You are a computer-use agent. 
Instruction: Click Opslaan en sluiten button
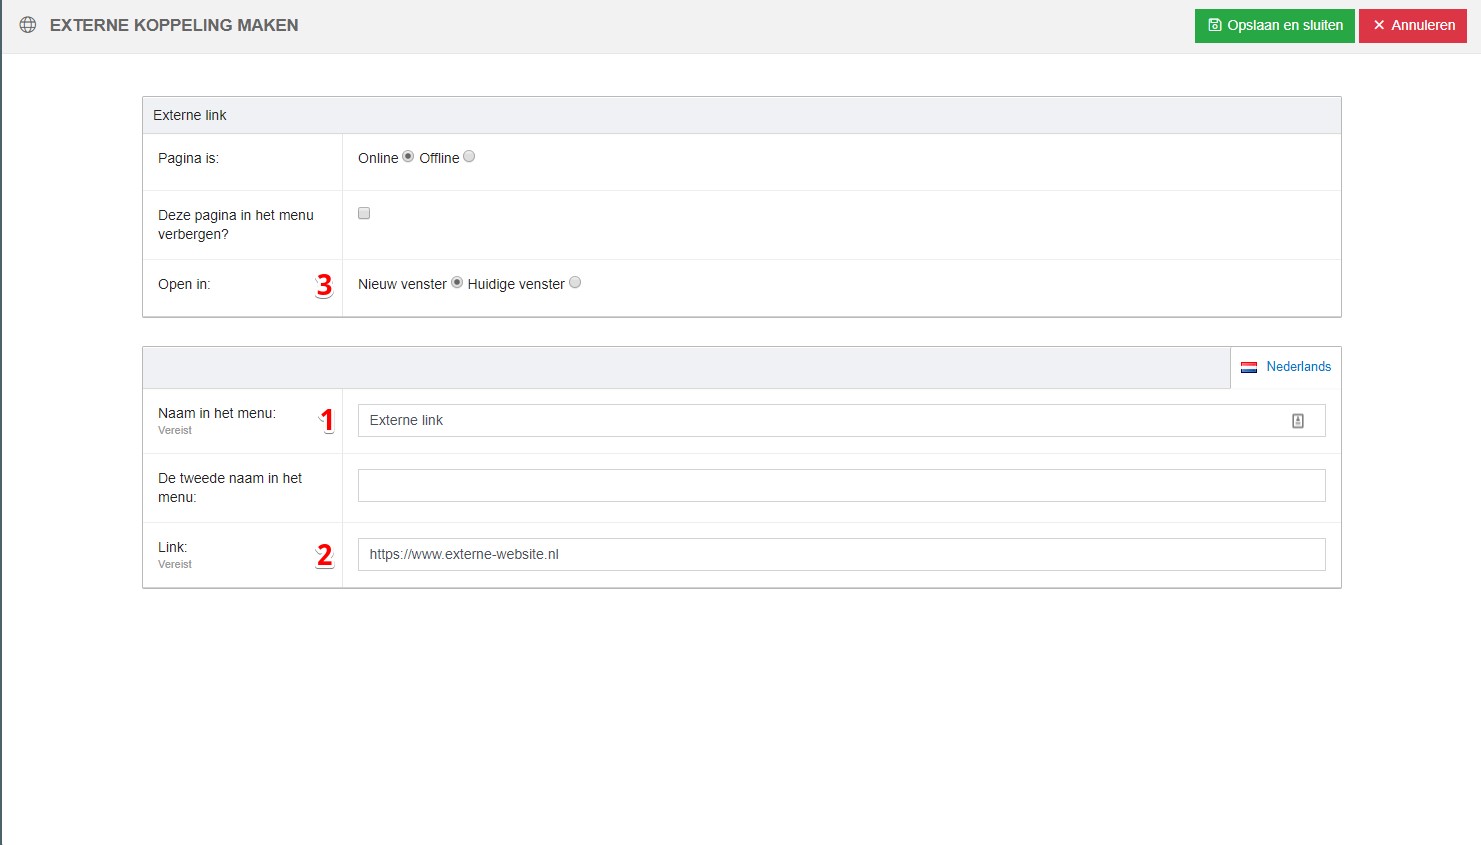pos(1275,25)
